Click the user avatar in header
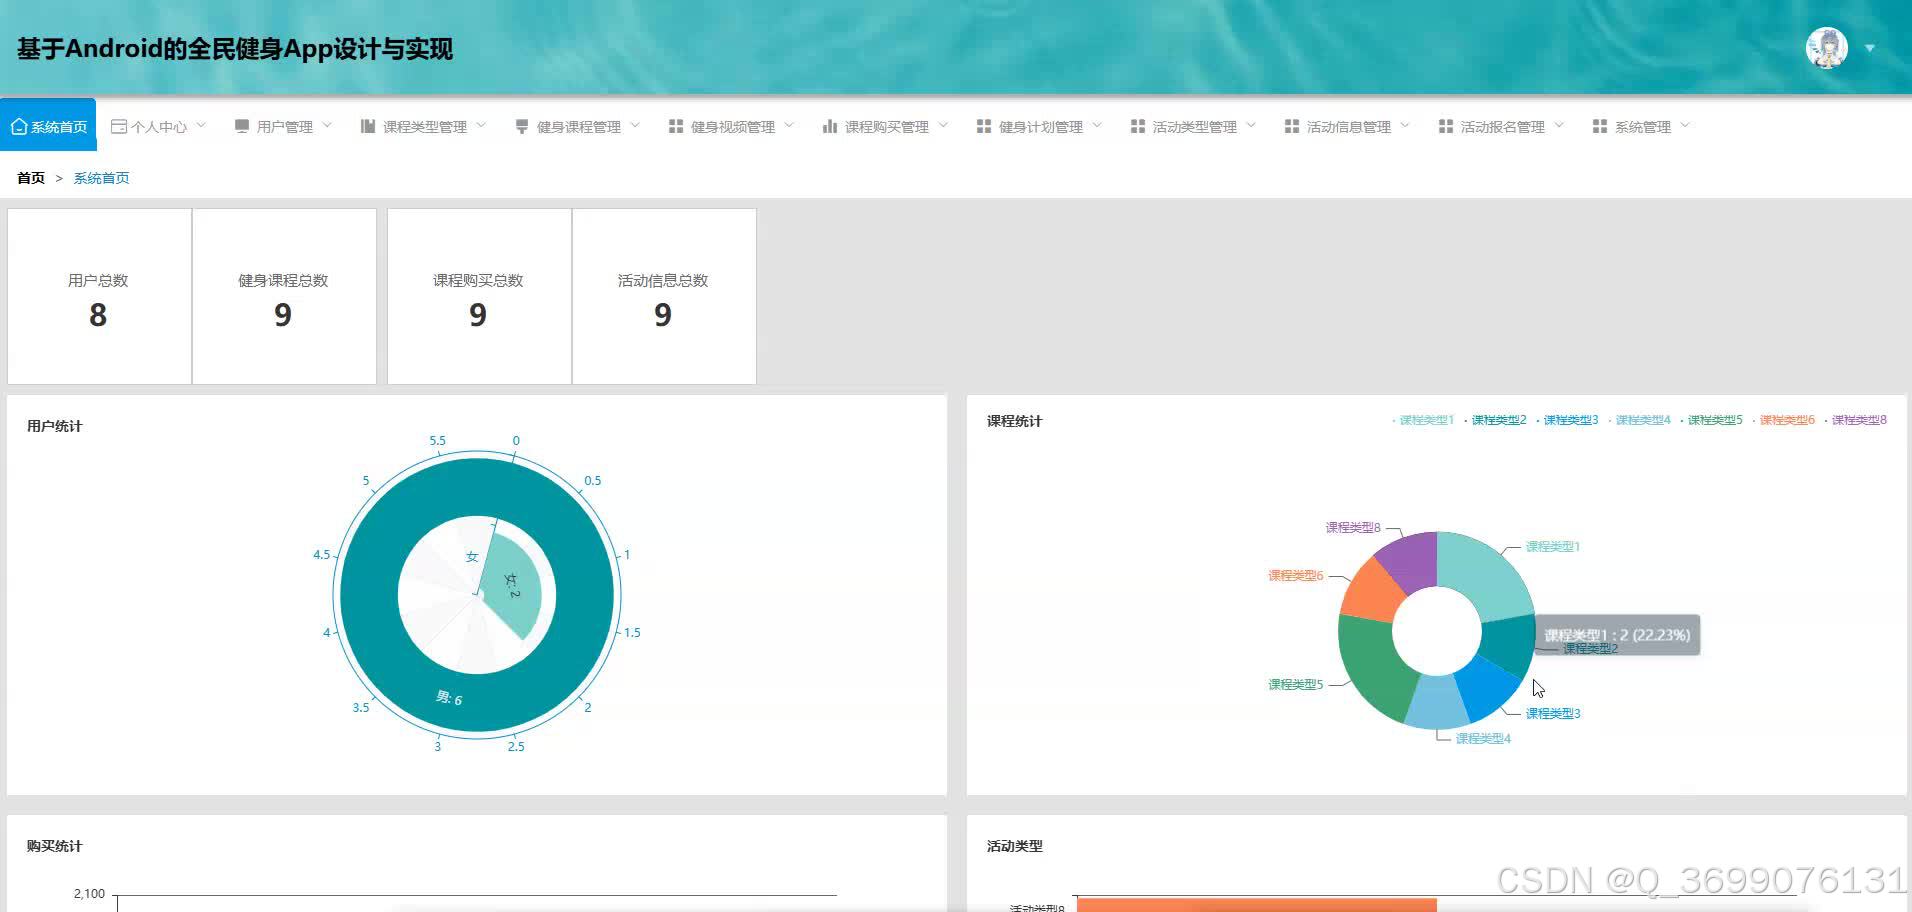 click(x=1827, y=48)
